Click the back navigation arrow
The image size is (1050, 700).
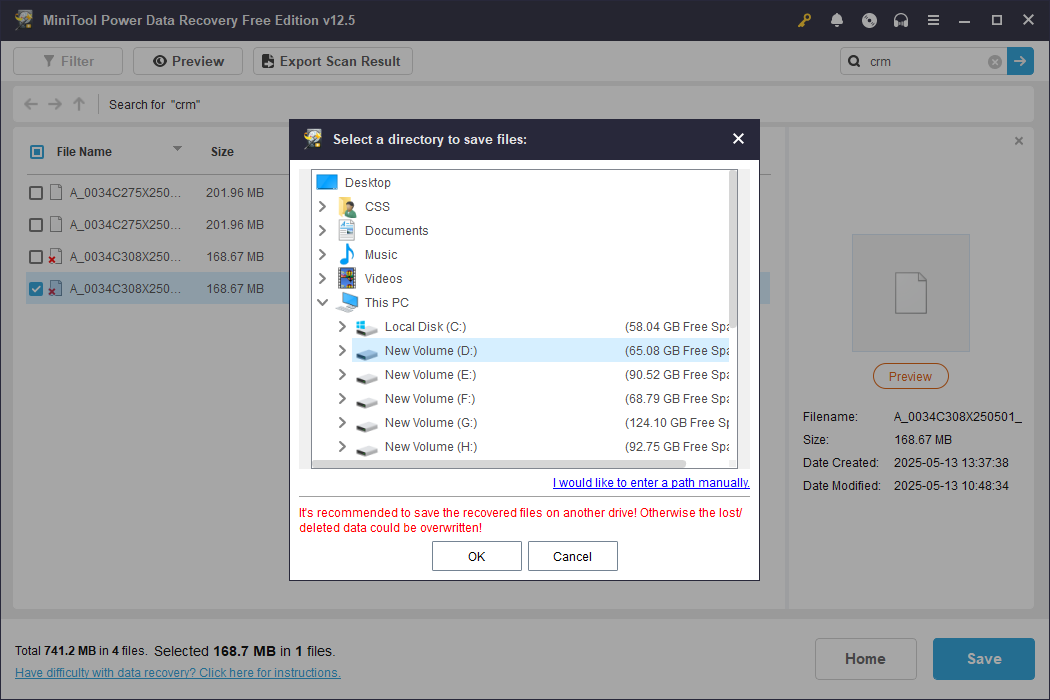point(30,103)
